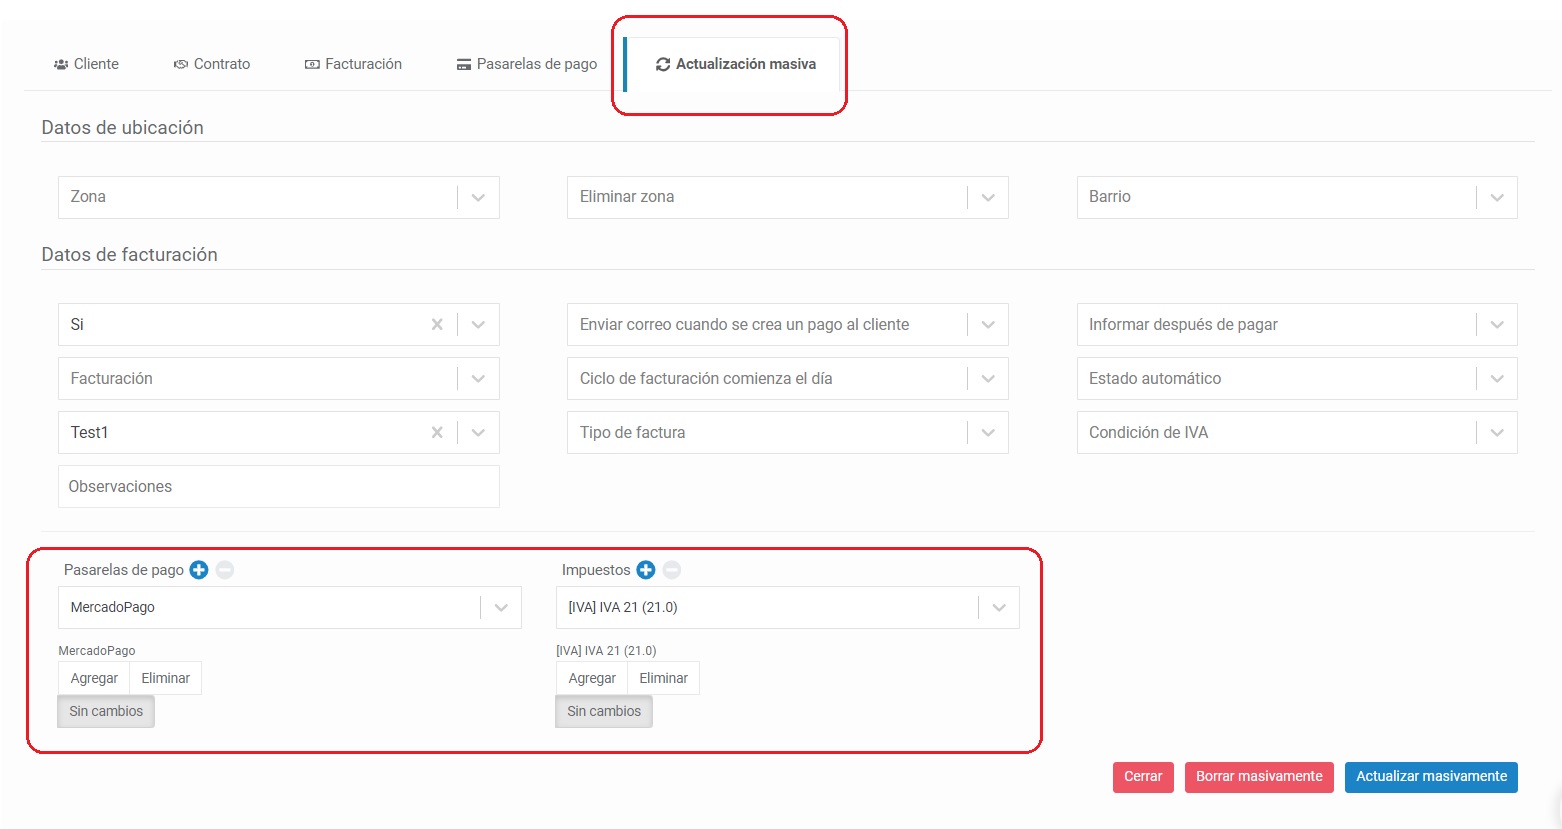Viewport: 1562px width, 829px height.
Task: Open the Zona dropdown
Action: click(x=279, y=197)
